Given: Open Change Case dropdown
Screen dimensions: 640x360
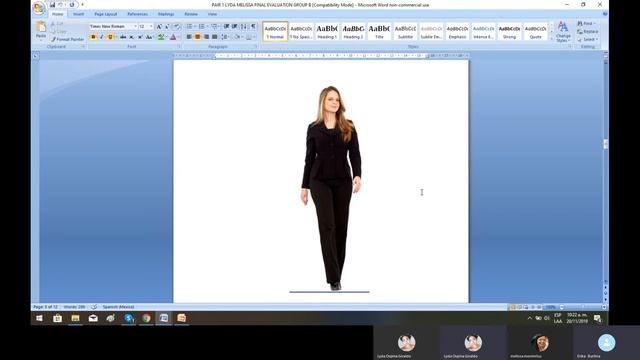Looking at the screenshot, I should click(x=149, y=37).
